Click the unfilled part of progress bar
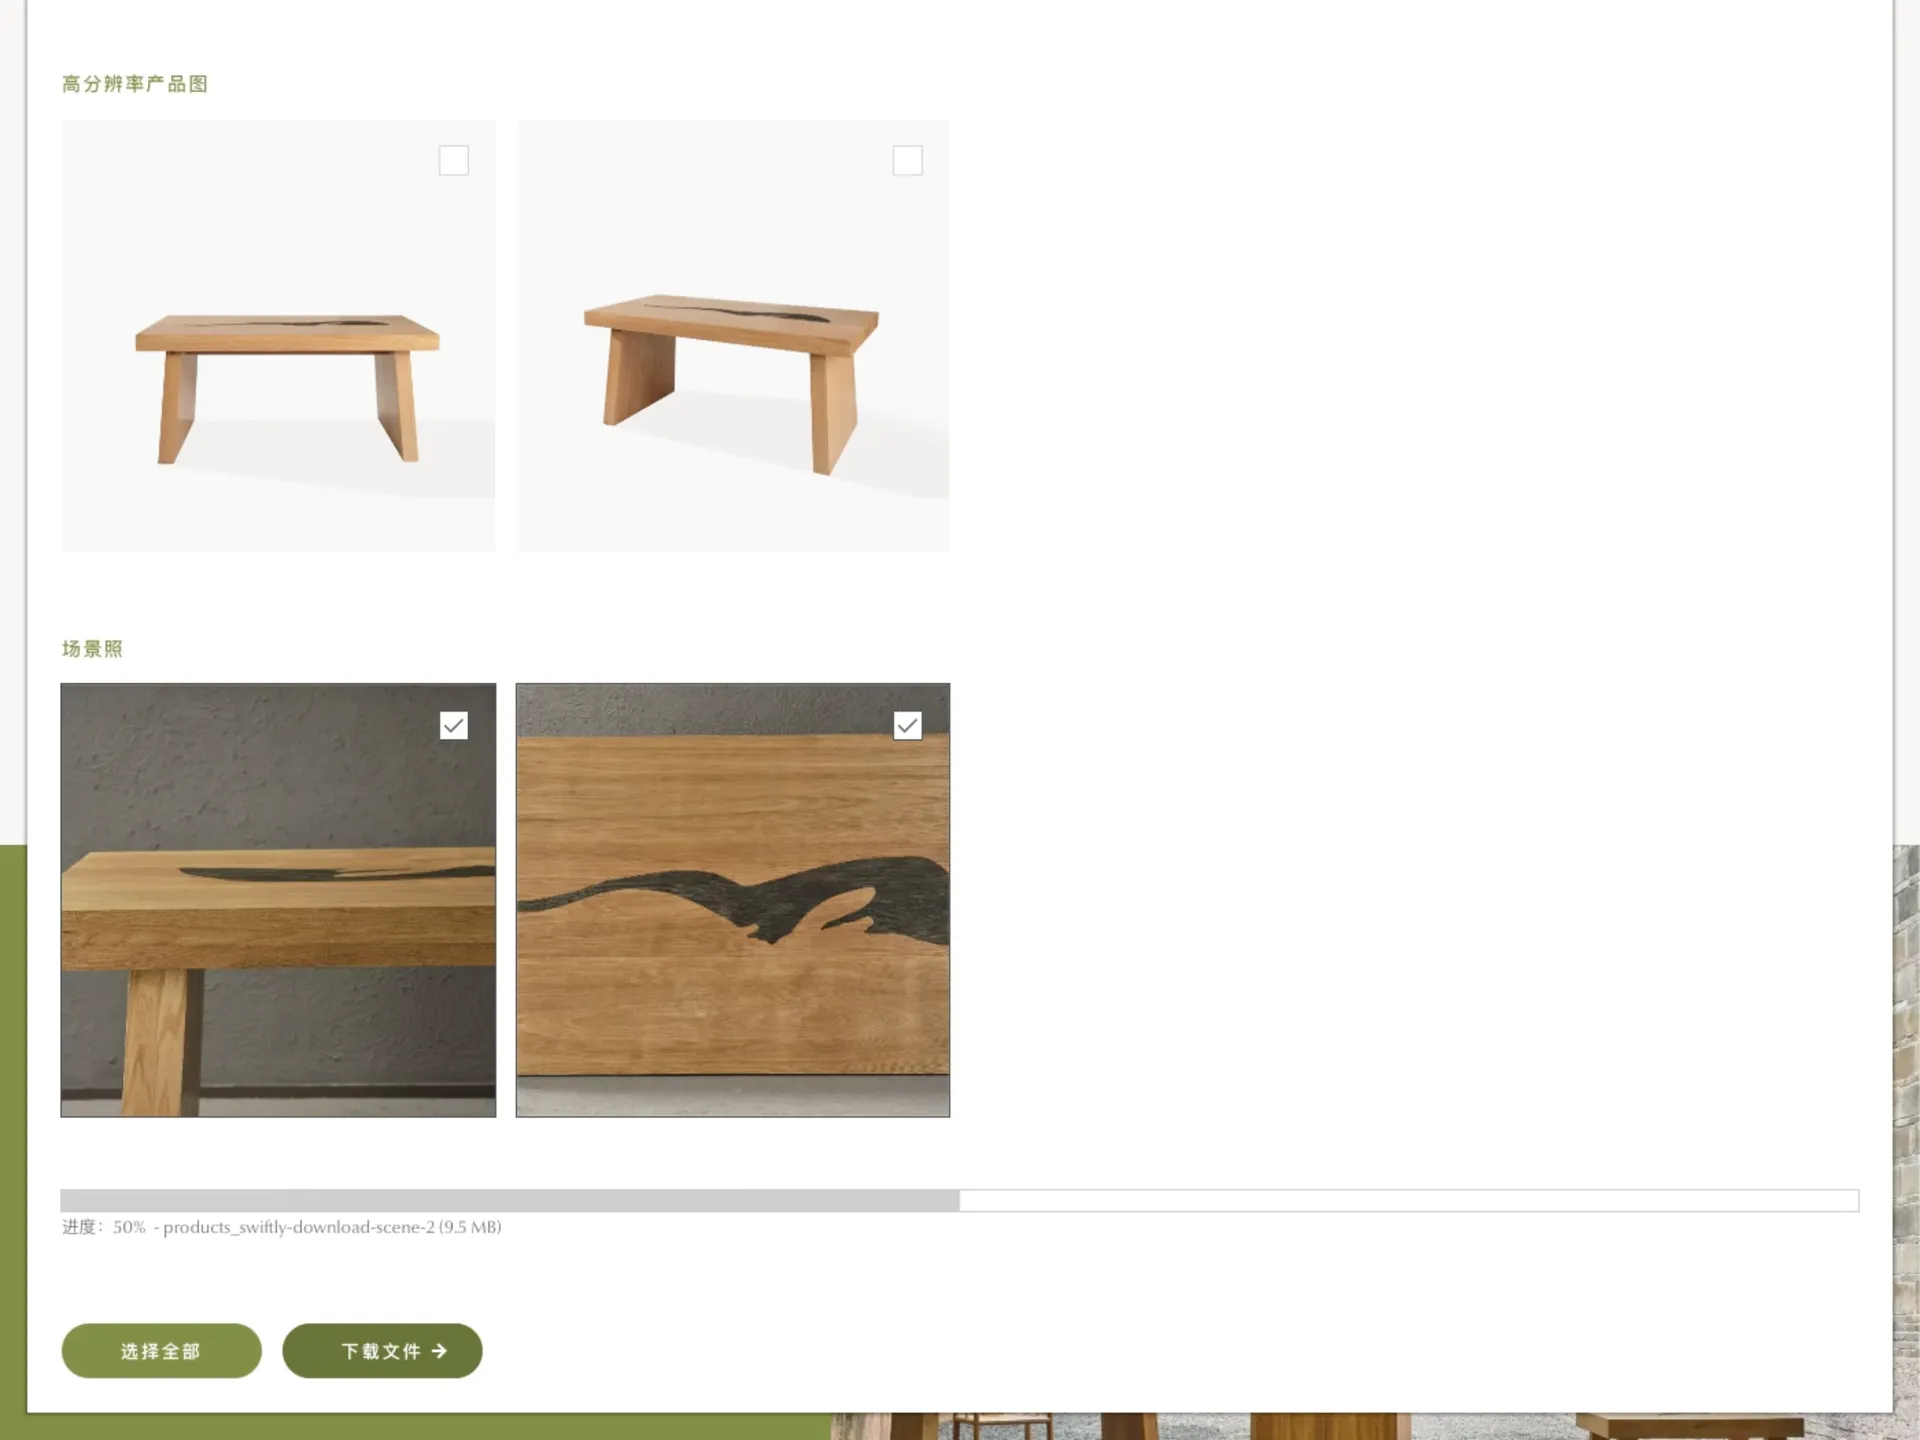 coord(1409,1200)
